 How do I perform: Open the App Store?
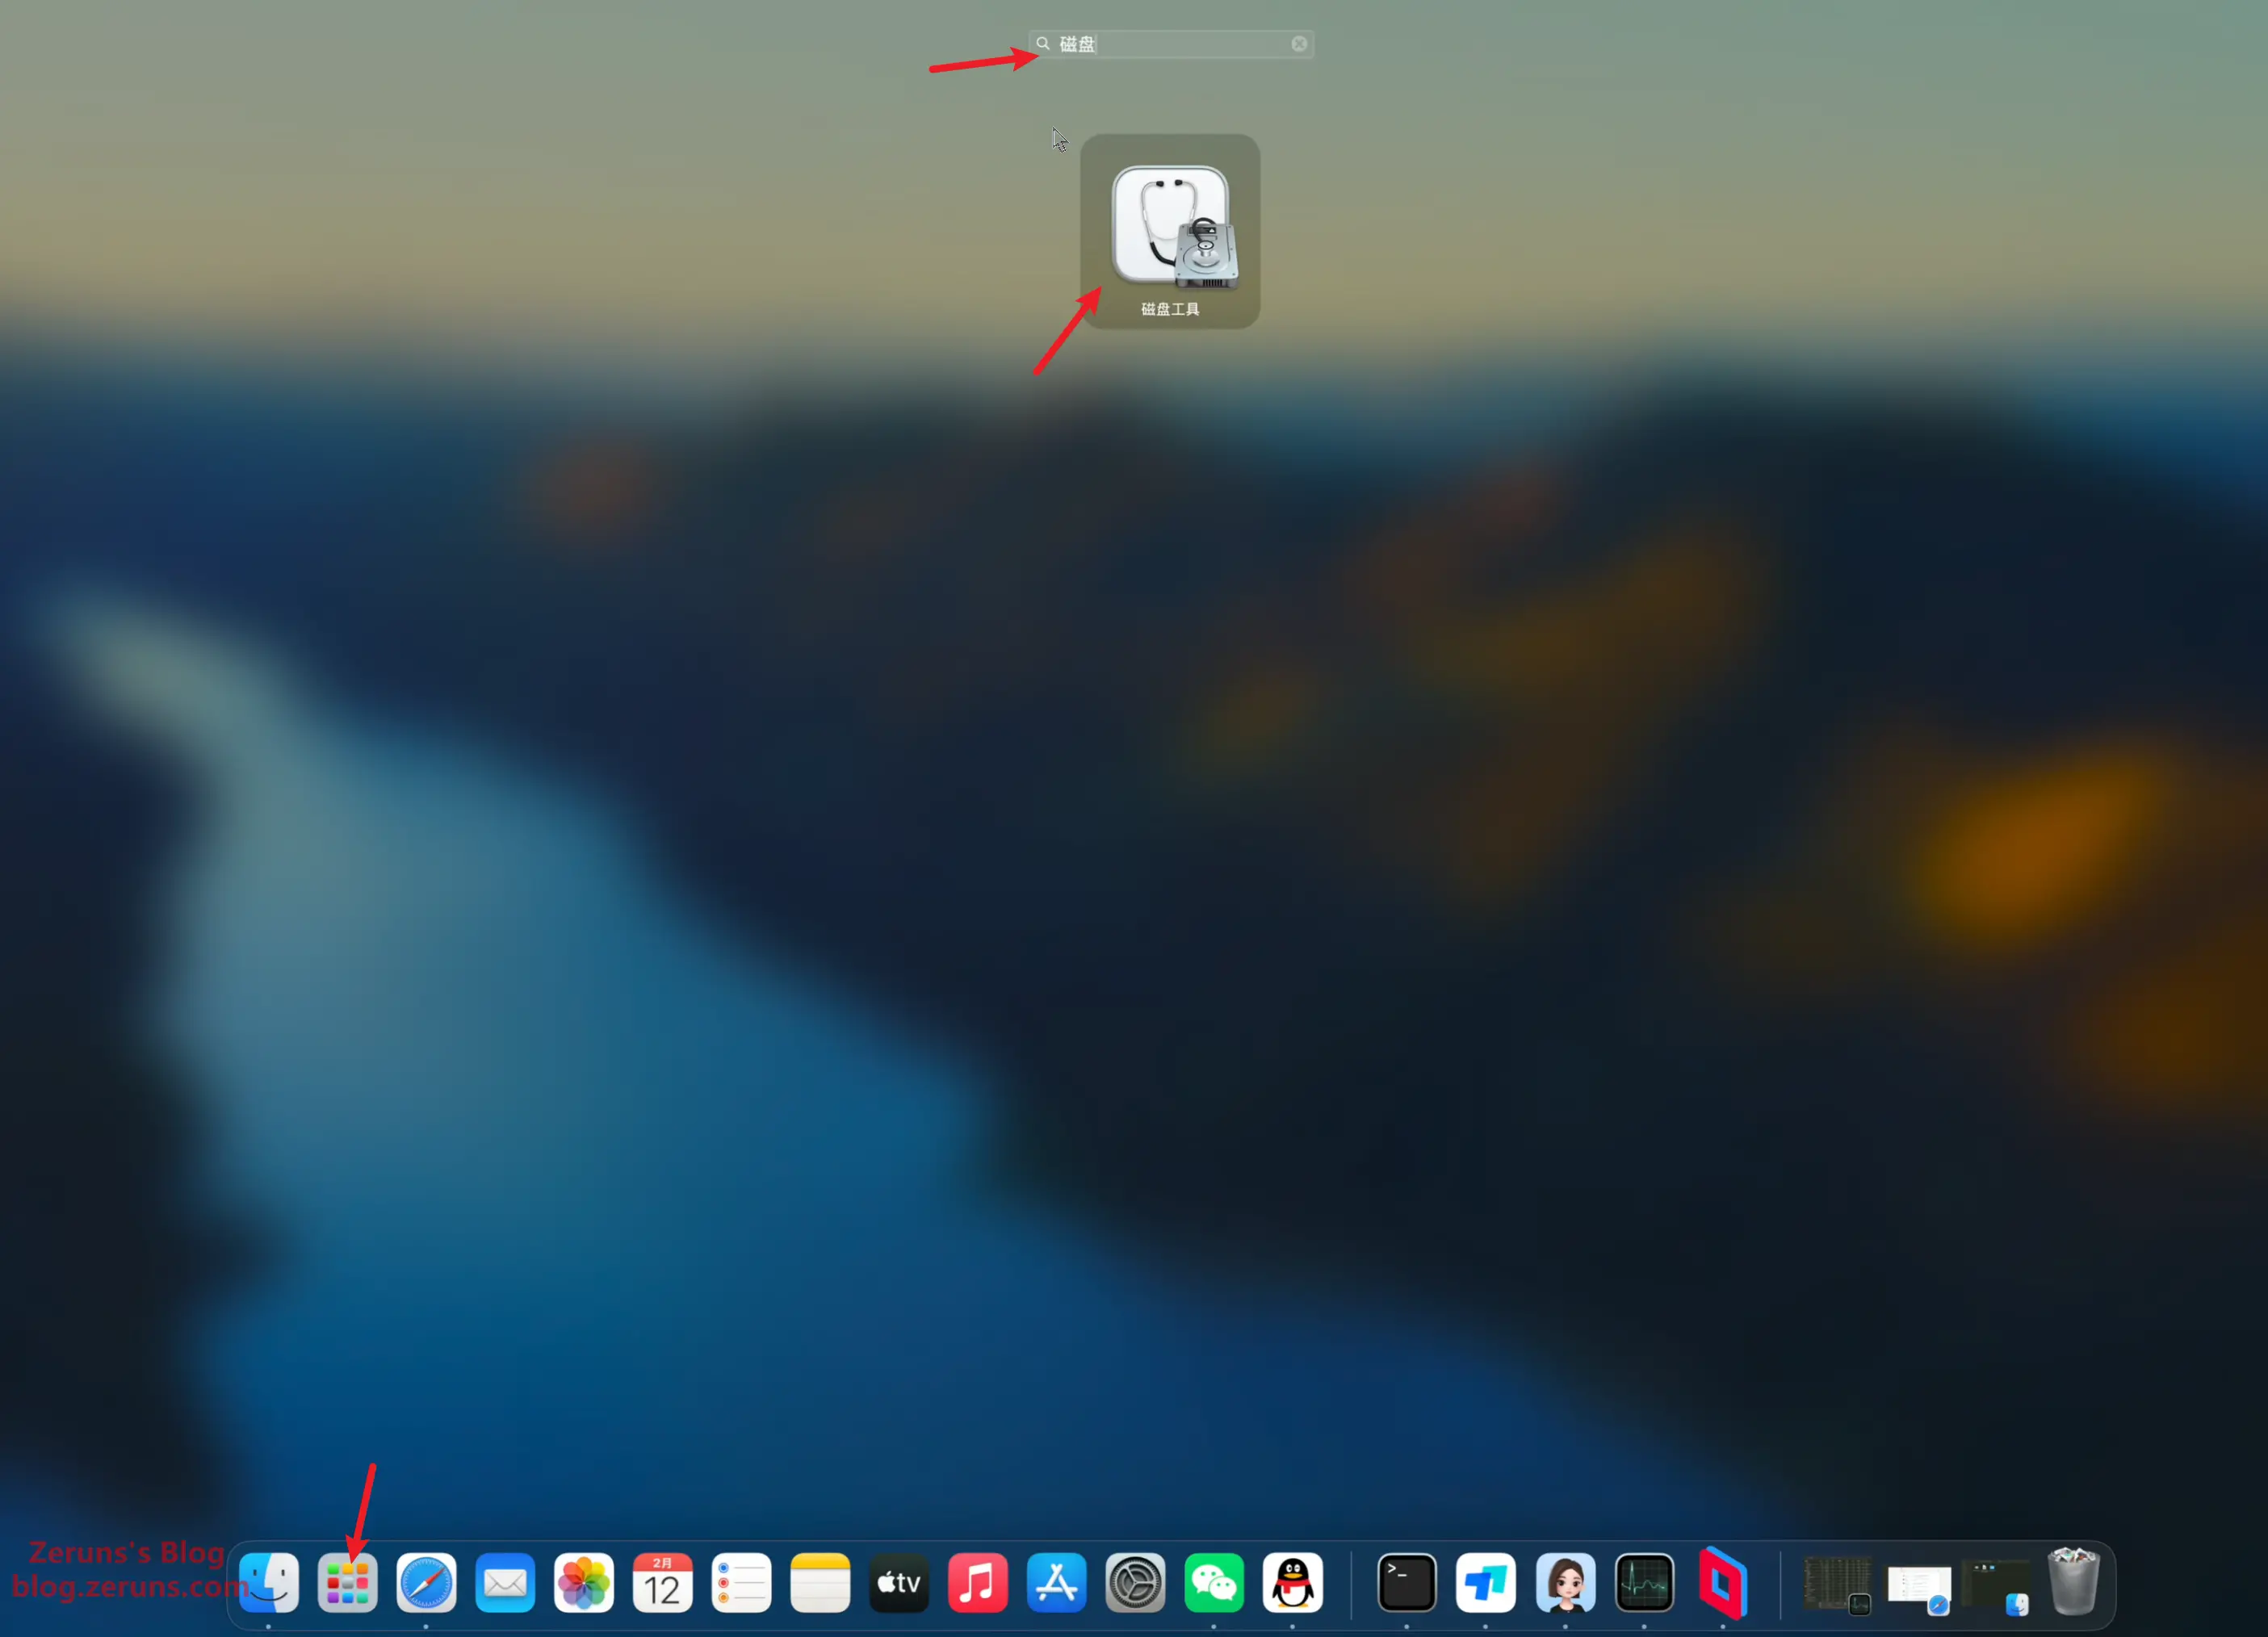pos(1056,1582)
